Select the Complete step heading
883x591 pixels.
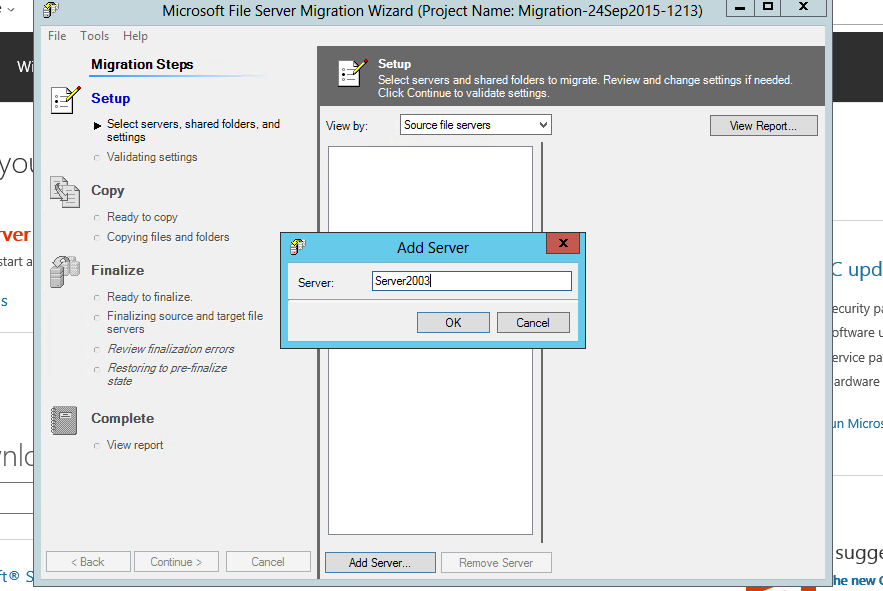123,419
